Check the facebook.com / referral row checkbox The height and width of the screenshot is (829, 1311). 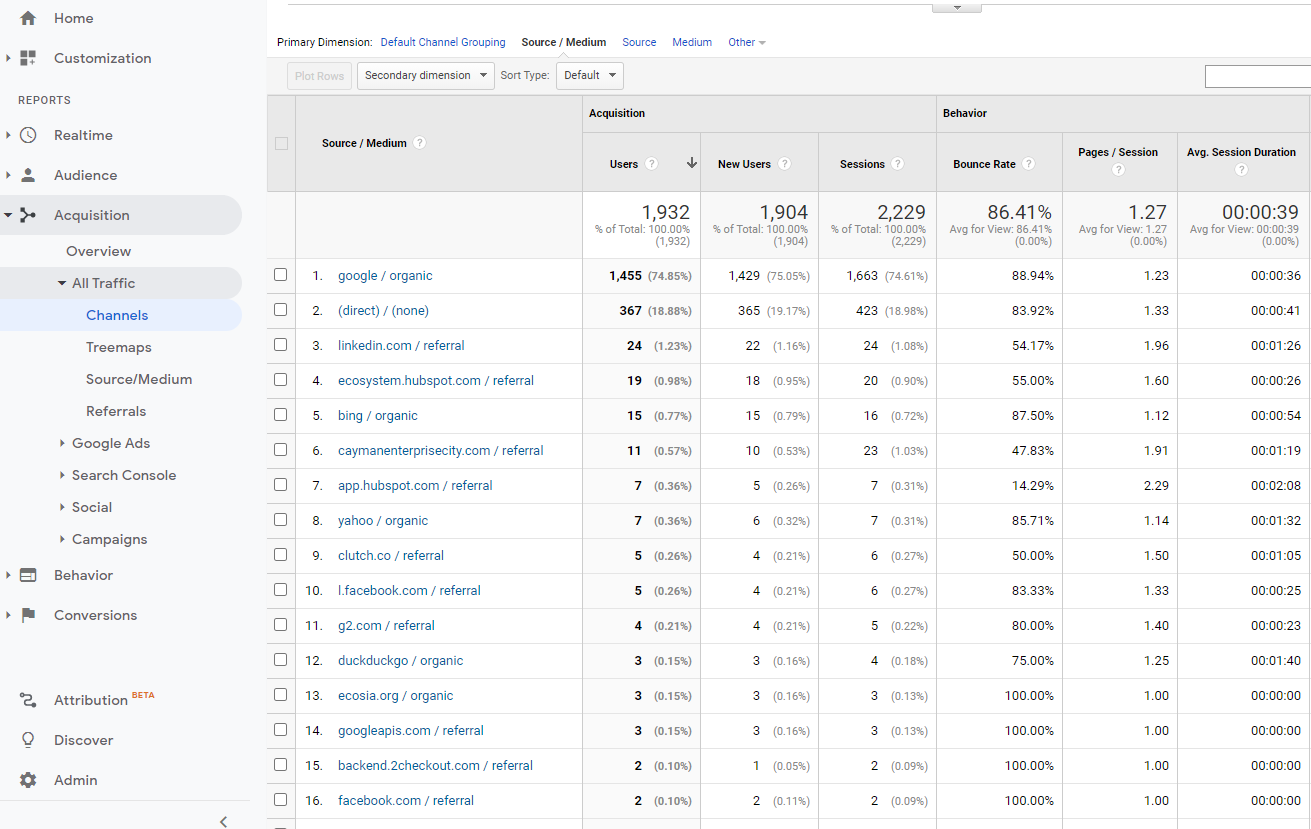coord(281,800)
